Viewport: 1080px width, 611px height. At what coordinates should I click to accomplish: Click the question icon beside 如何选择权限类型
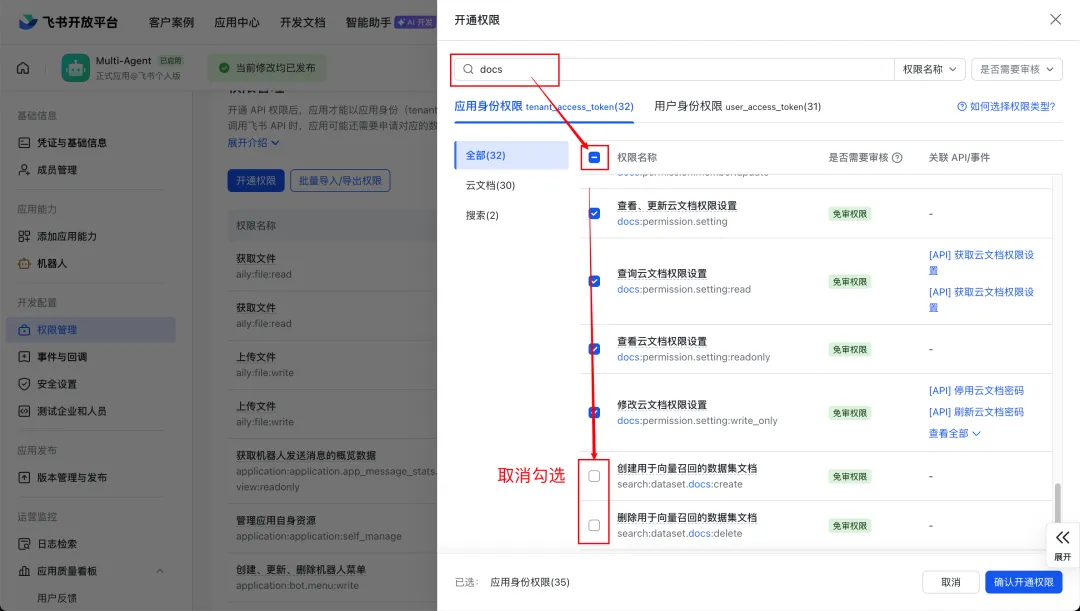pyautogui.click(x=962, y=107)
